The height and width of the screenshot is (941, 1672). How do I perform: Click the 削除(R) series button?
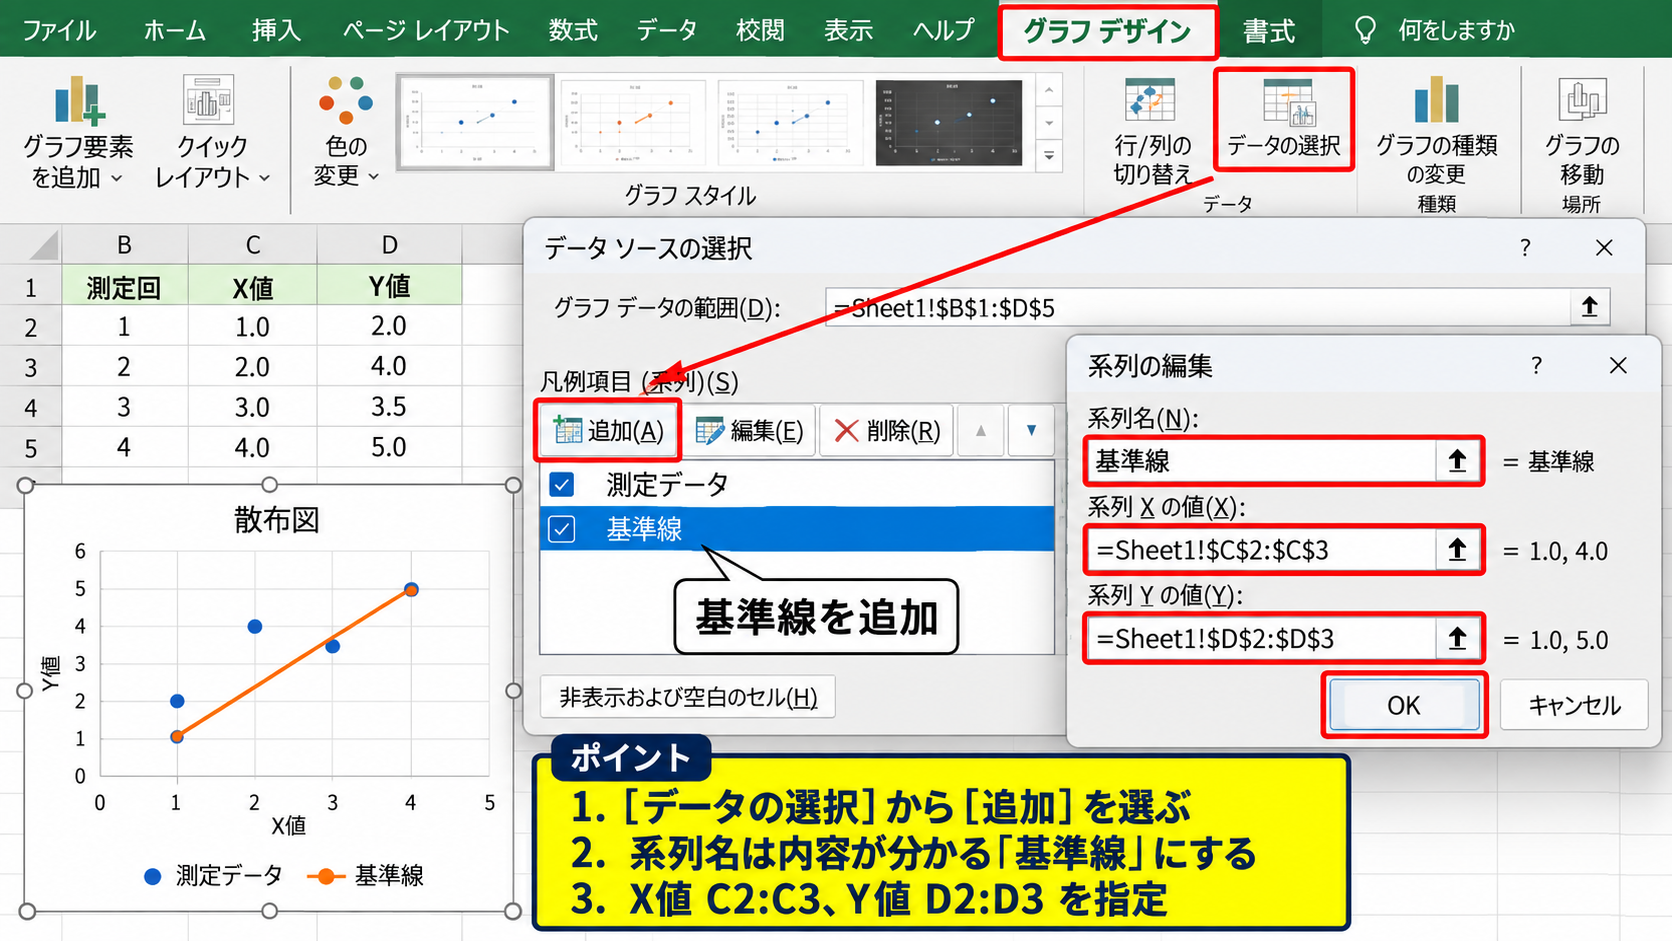(x=887, y=431)
